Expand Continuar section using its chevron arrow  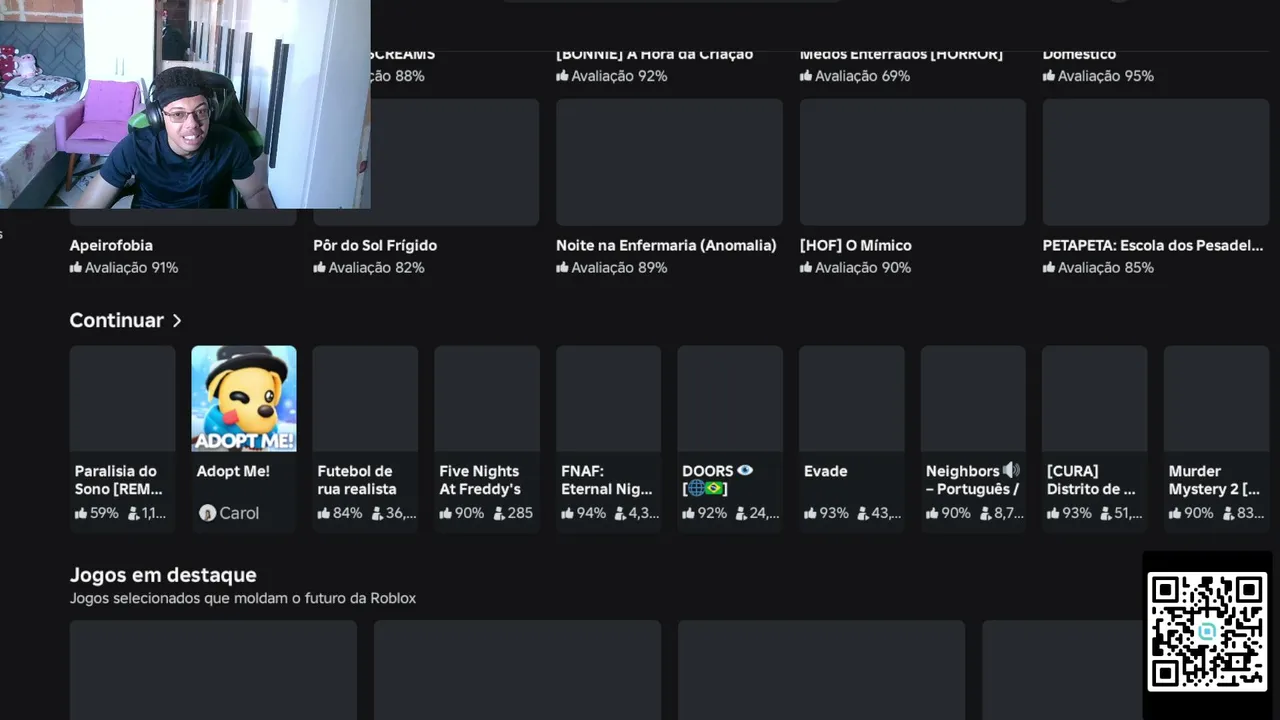tap(177, 321)
